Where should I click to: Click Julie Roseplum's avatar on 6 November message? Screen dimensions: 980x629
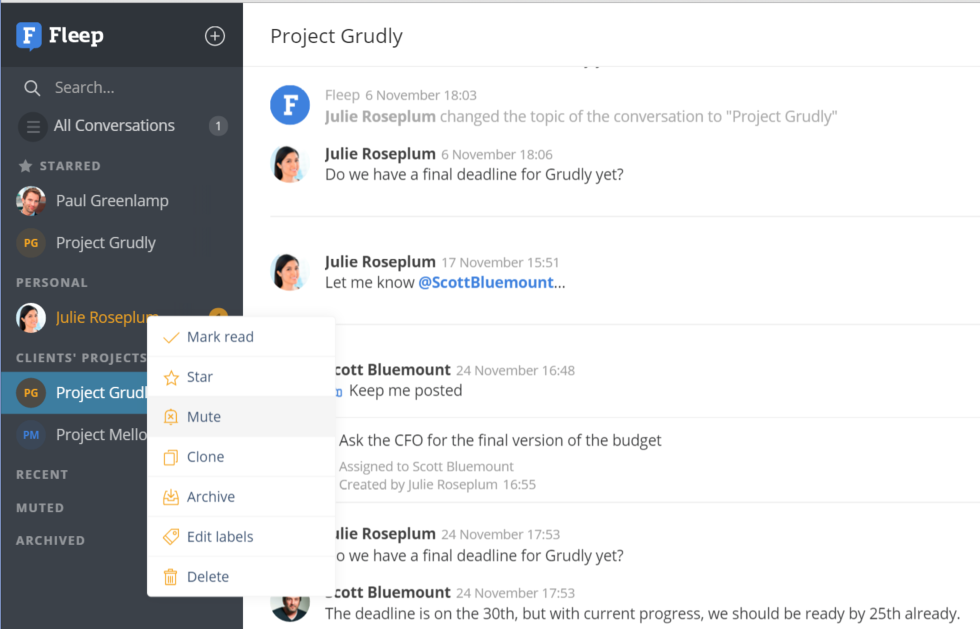289,164
